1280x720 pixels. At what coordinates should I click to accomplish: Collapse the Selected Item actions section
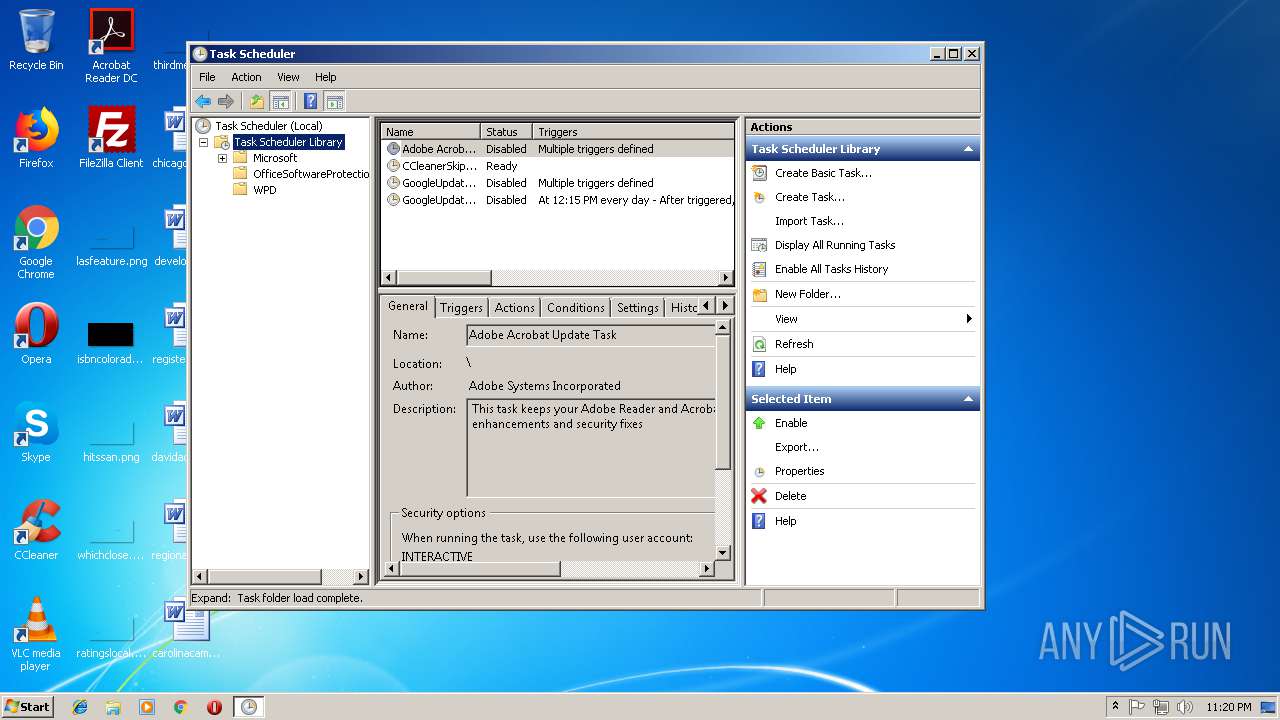click(968, 399)
